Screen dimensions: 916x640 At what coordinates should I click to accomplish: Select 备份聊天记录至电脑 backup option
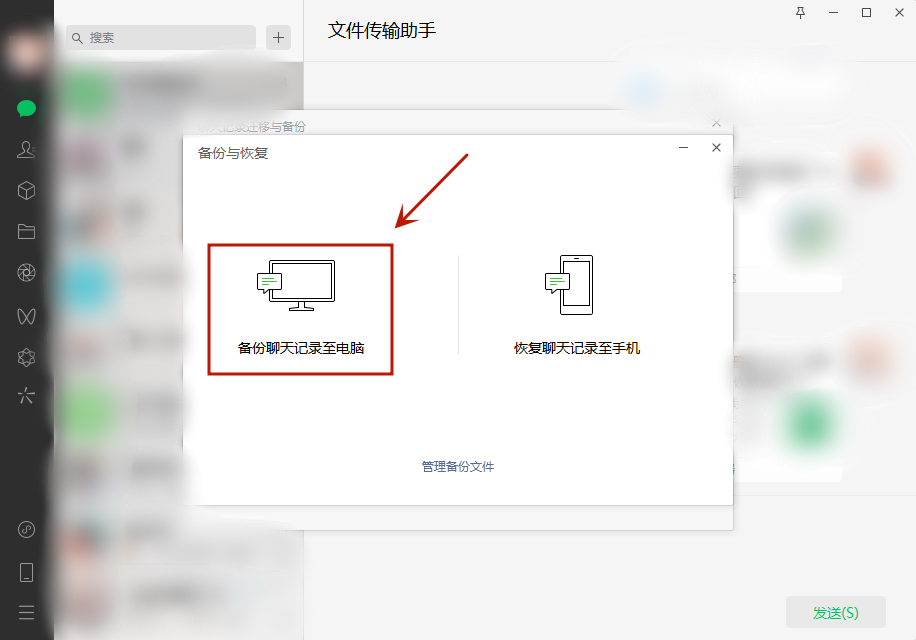(x=300, y=308)
